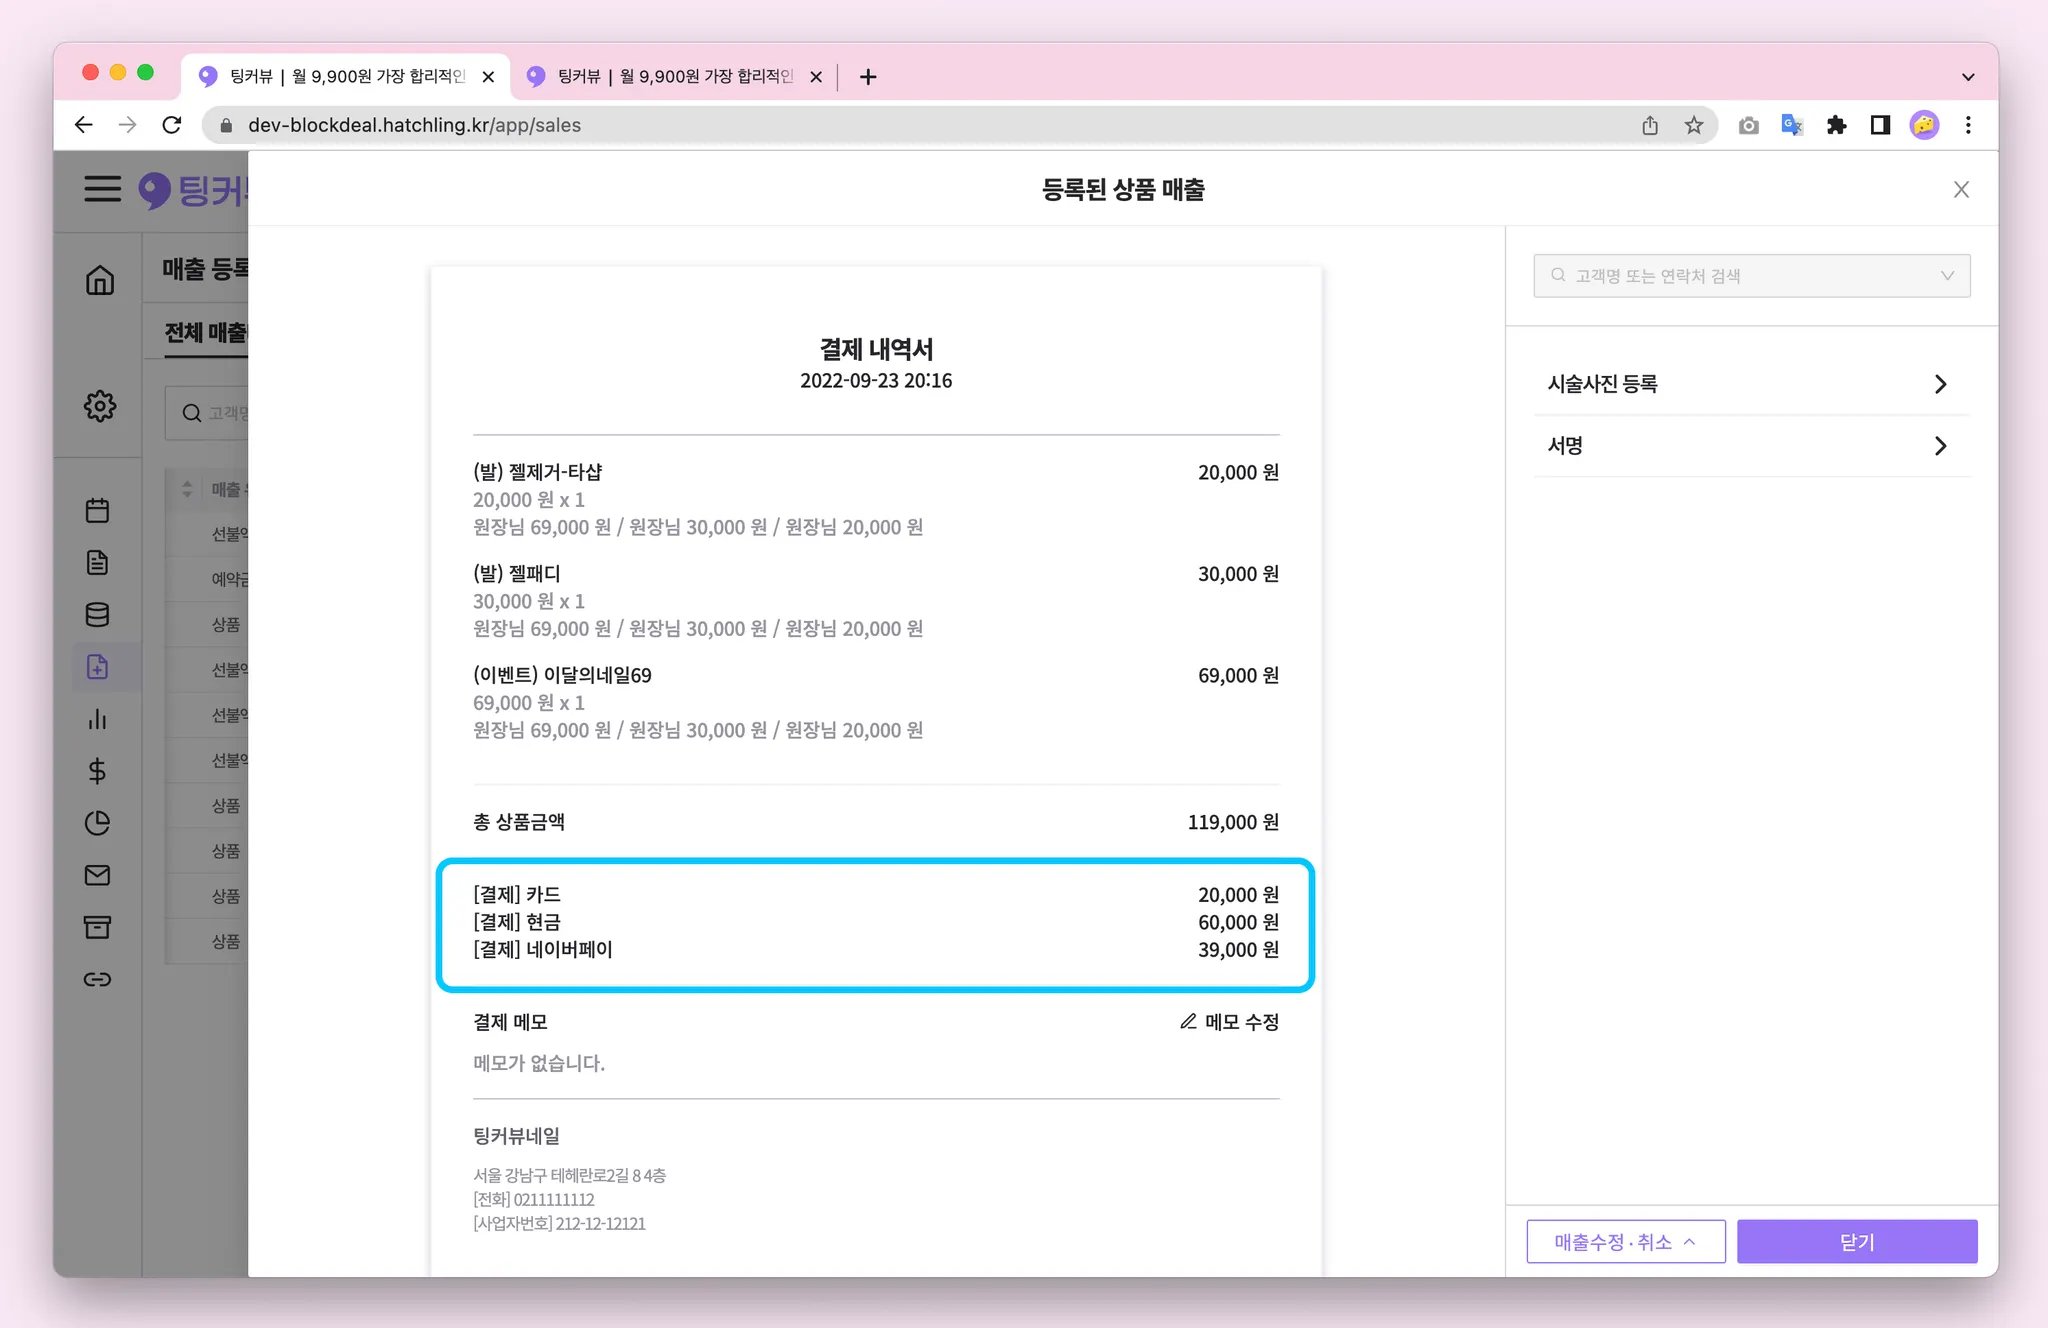
Task: Open the mail envelope sidebar icon
Action: tap(97, 875)
